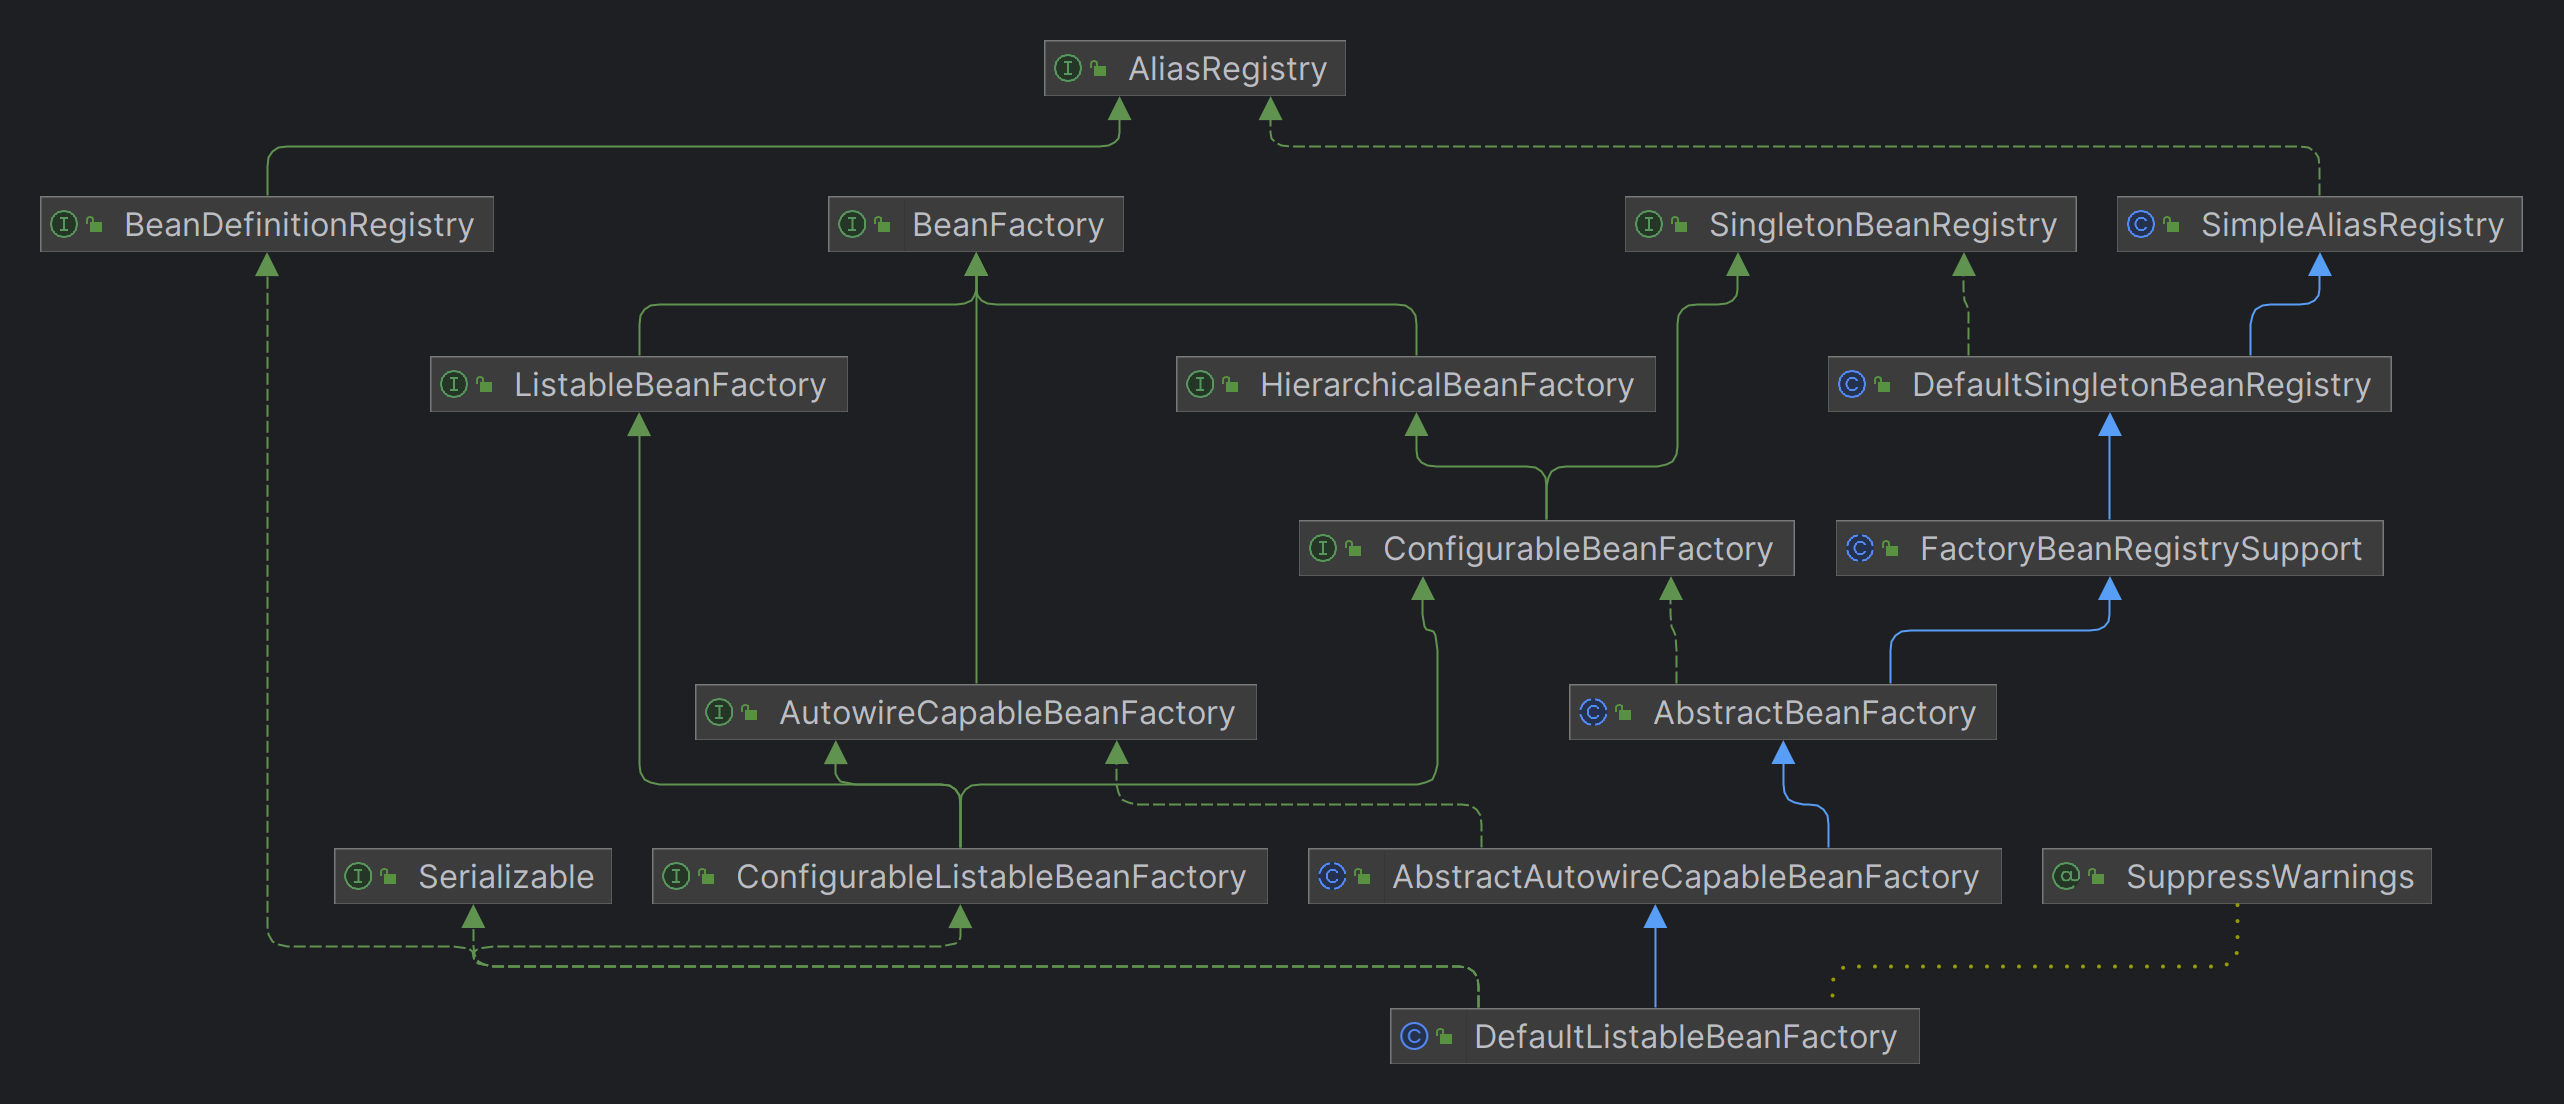The width and height of the screenshot is (2564, 1104).
Task: Click the annotation icon on SuppressWarnings node
Action: tap(2066, 876)
